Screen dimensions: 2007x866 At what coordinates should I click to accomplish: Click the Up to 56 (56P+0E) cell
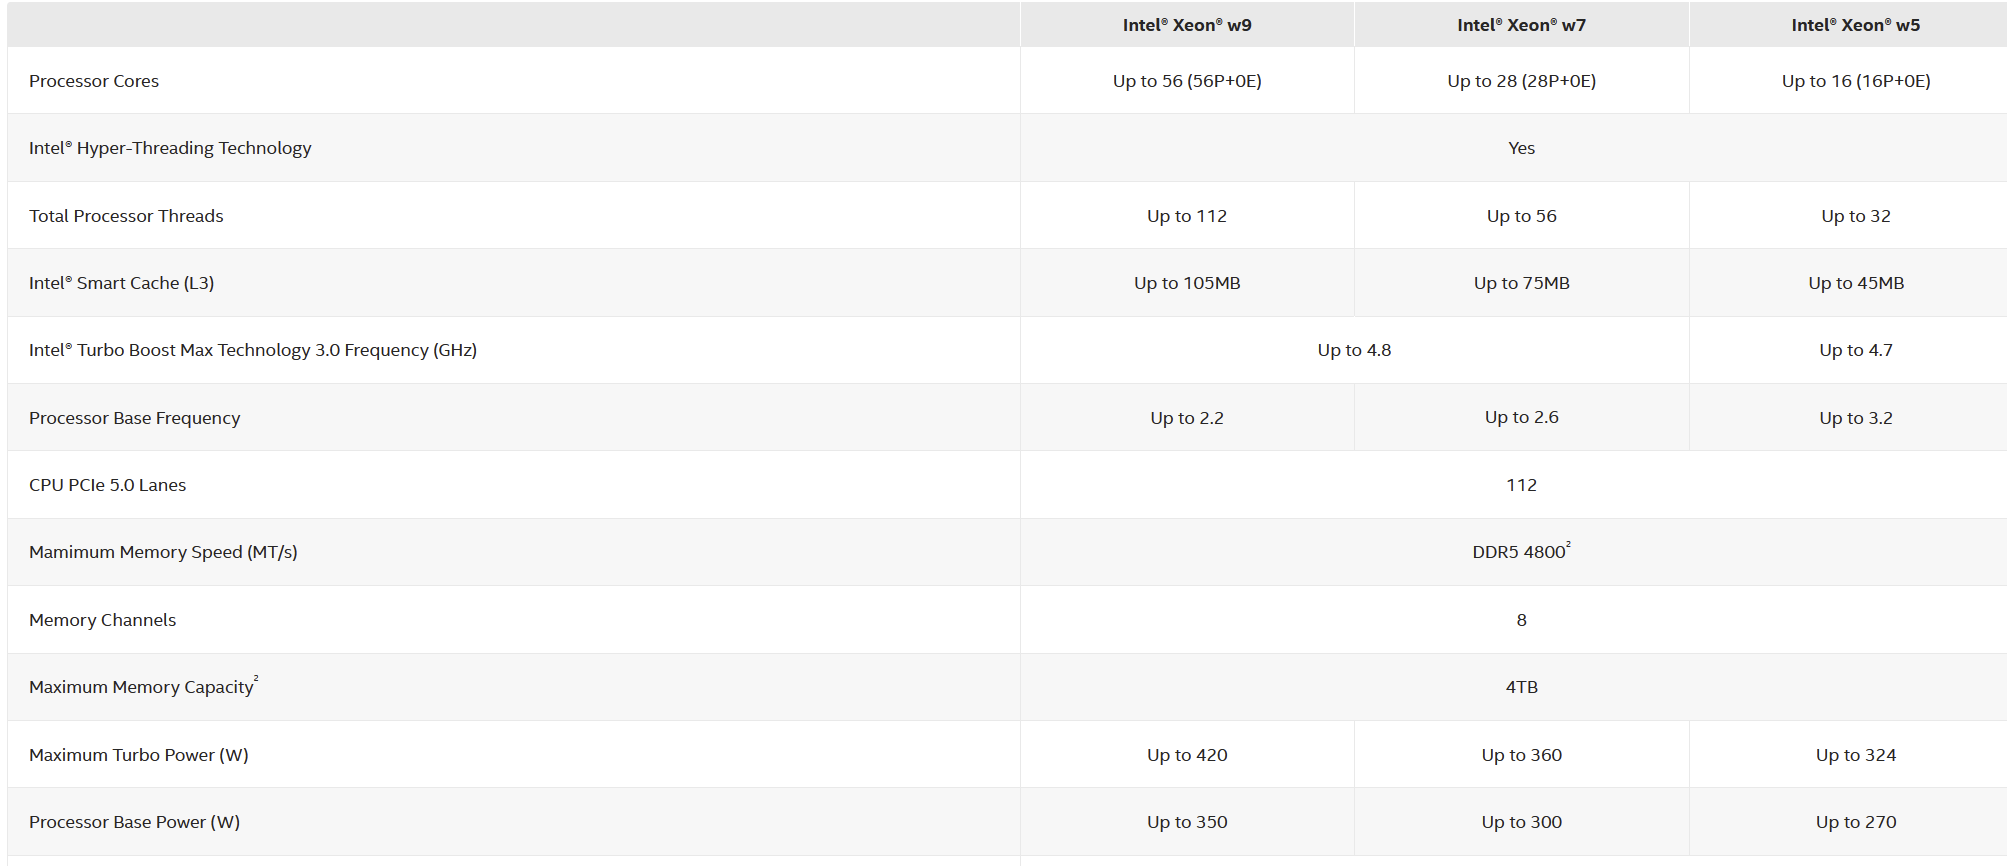coord(1187,81)
